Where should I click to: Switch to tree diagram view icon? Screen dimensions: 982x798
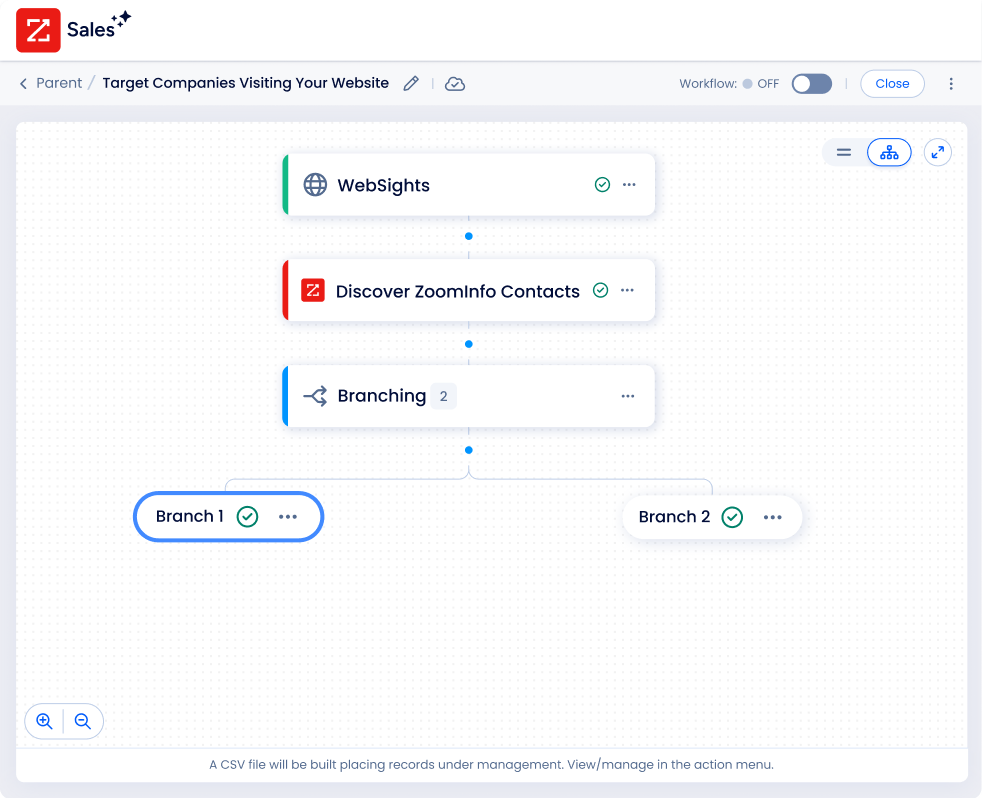coord(889,152)
